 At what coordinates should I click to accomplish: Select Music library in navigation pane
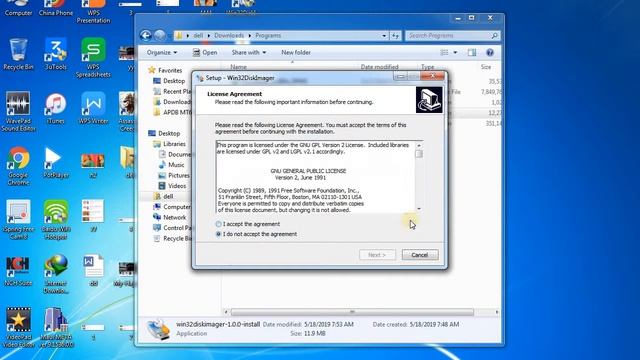171,164
